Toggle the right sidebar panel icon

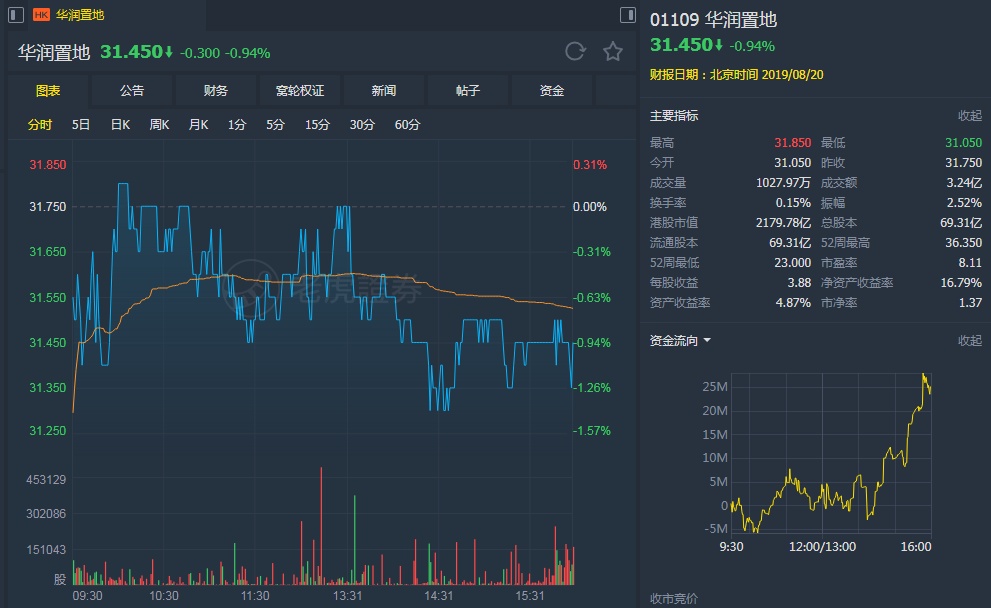tap(627, 15)
